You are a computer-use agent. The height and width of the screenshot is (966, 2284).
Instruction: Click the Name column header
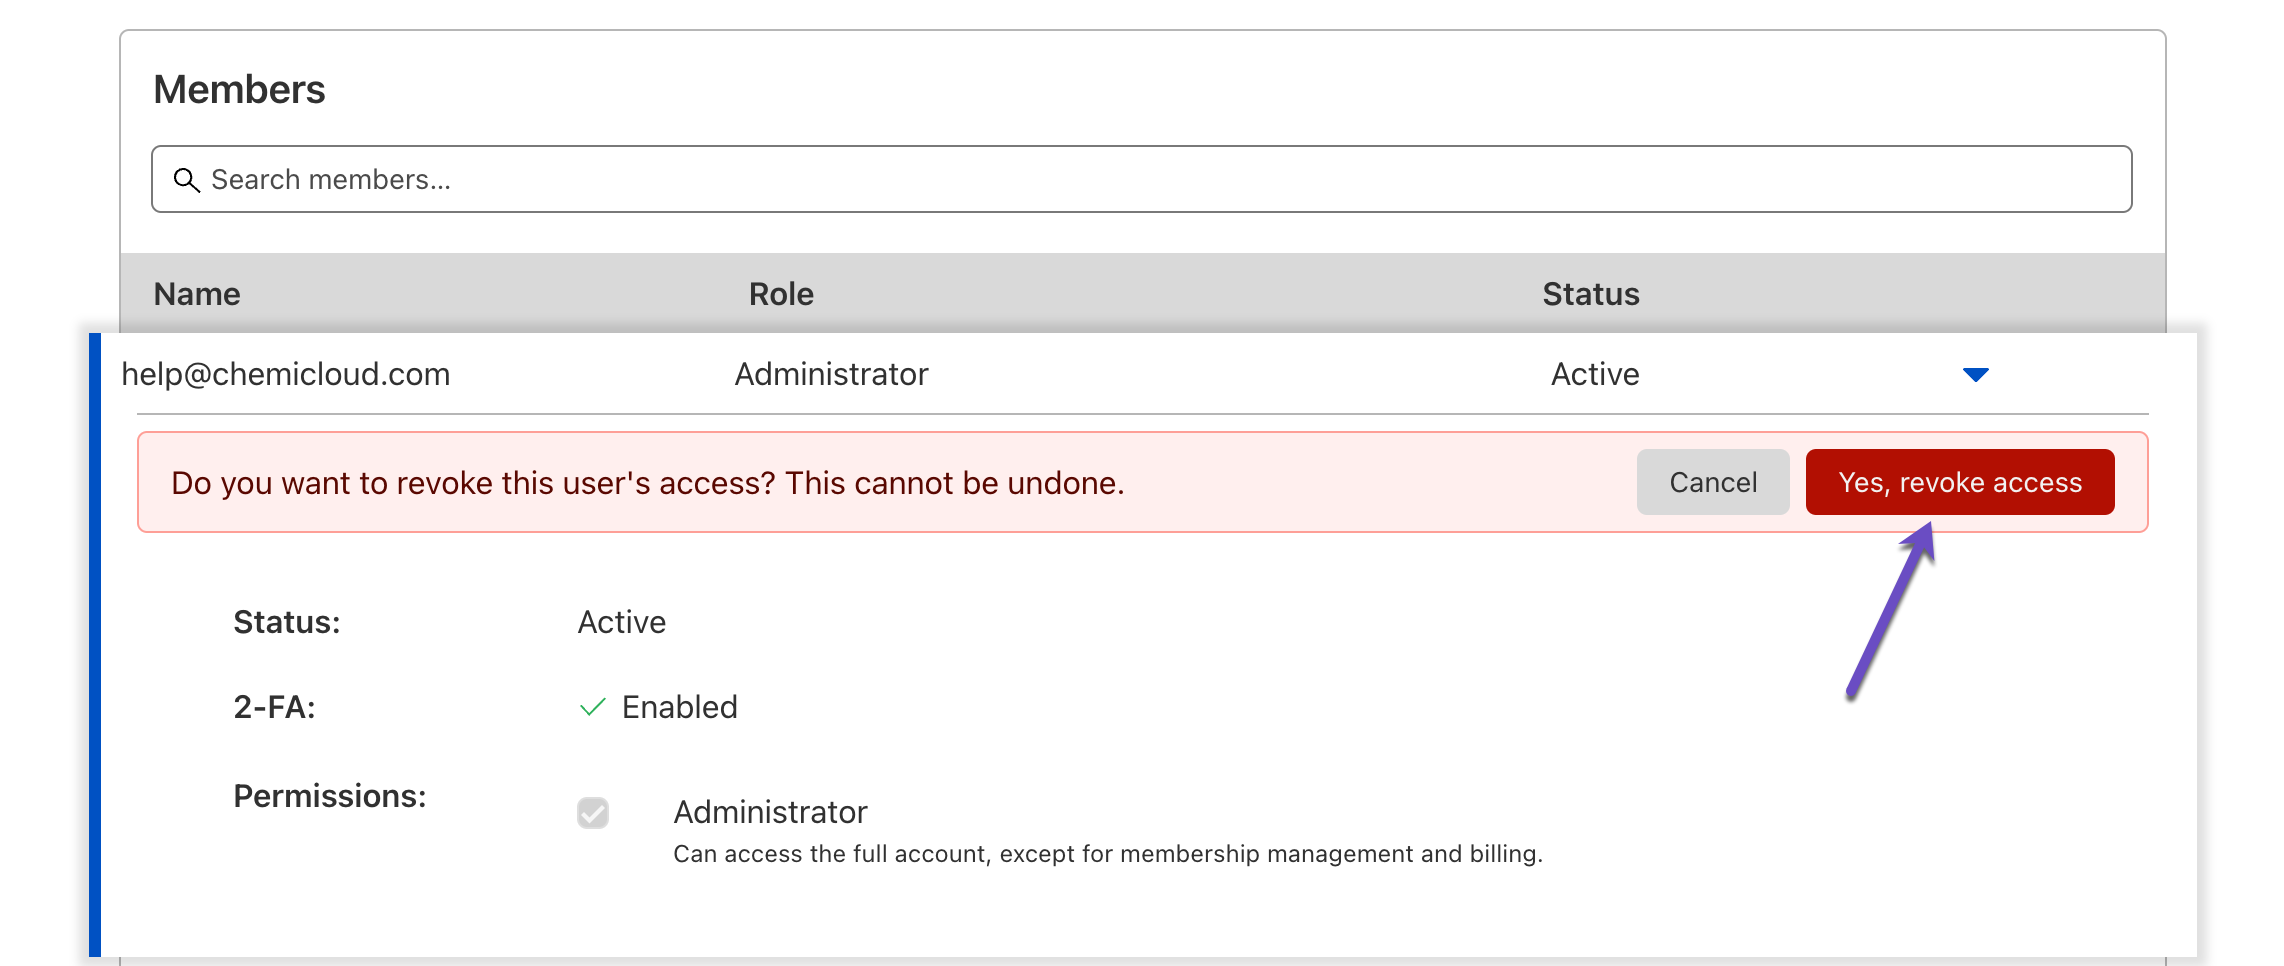(197, 294)
